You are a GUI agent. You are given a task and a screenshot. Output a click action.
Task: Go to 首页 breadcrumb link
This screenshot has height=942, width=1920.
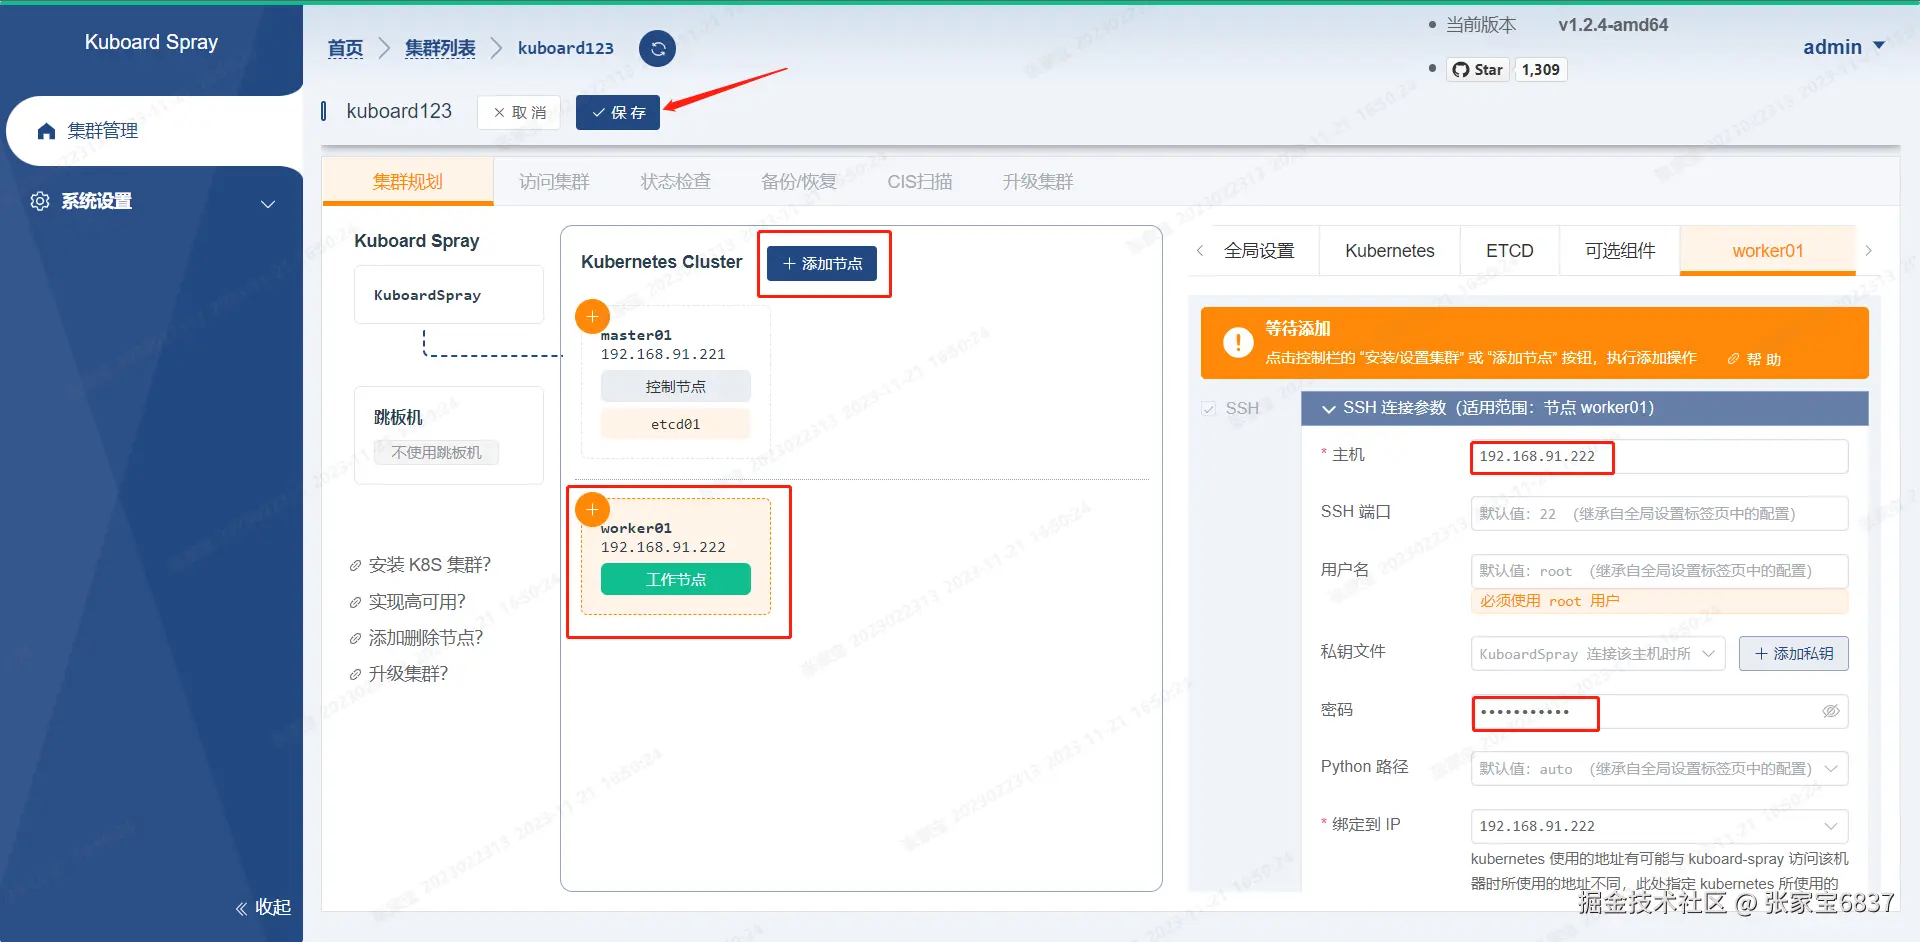pos(345,48)
